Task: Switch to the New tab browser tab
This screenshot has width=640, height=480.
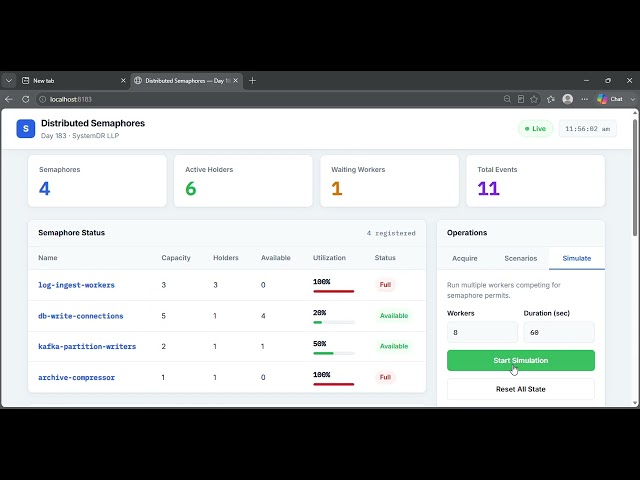Action: point(73,81)
